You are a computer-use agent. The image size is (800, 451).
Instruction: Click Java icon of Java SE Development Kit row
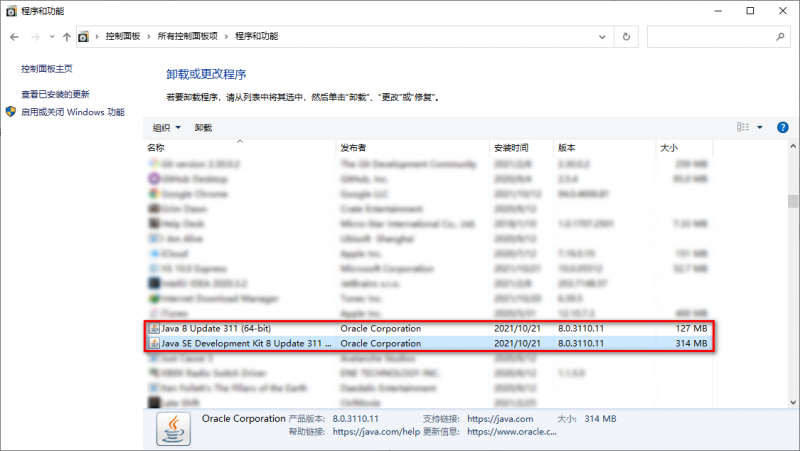pyautogui.click(x=154, y=343)
